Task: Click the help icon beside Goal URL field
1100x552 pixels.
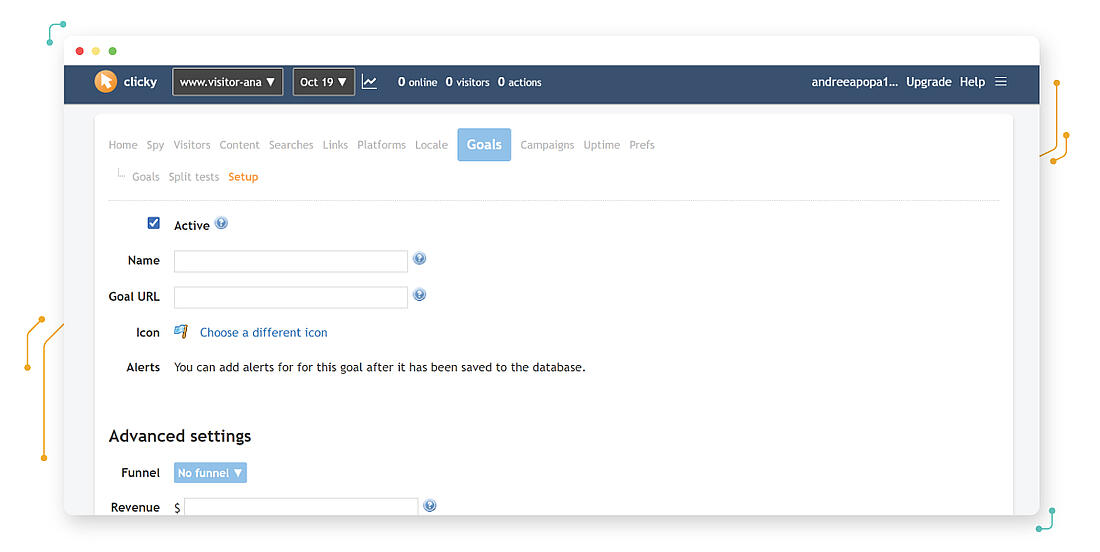Action: point(420,295)
